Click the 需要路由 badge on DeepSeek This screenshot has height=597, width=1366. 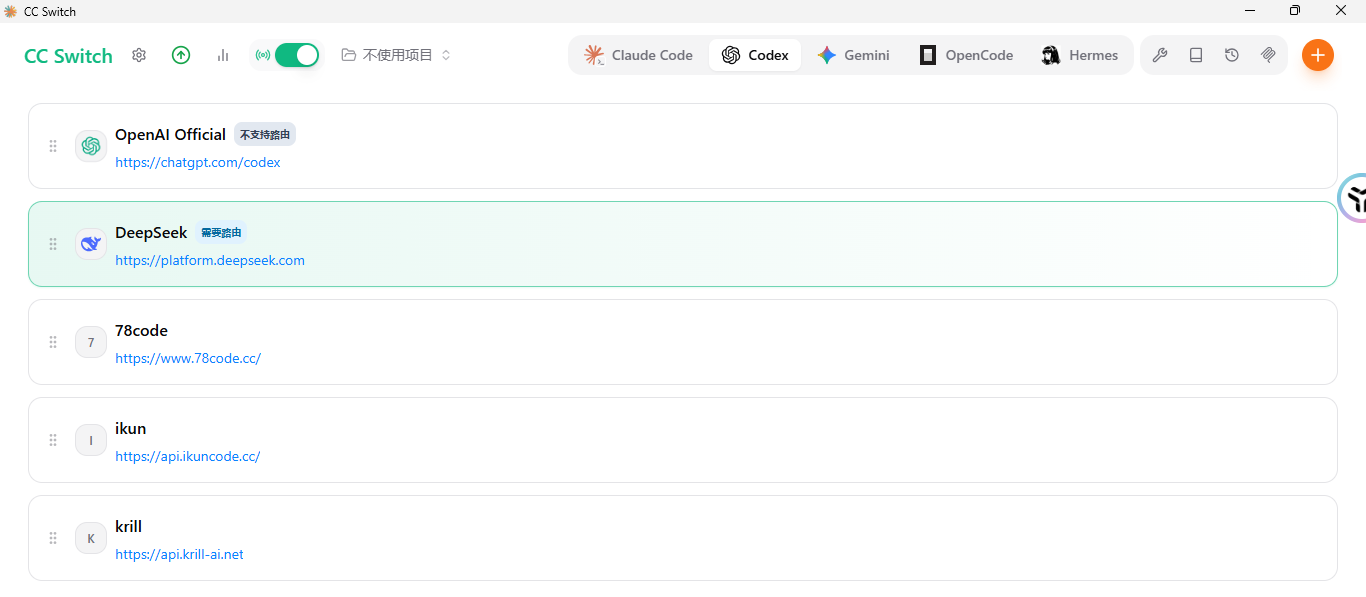click(221, 232)
